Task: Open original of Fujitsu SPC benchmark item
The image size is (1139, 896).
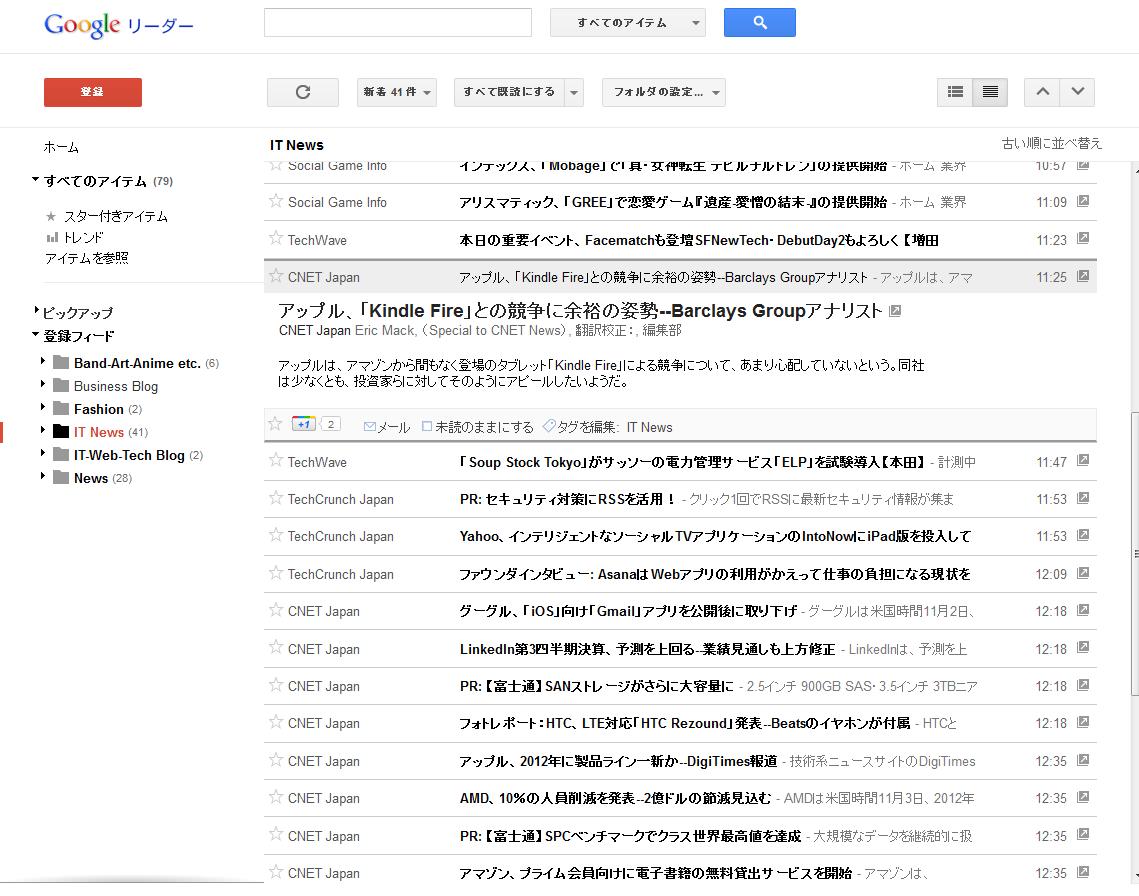Action: tap(1083, 835)
